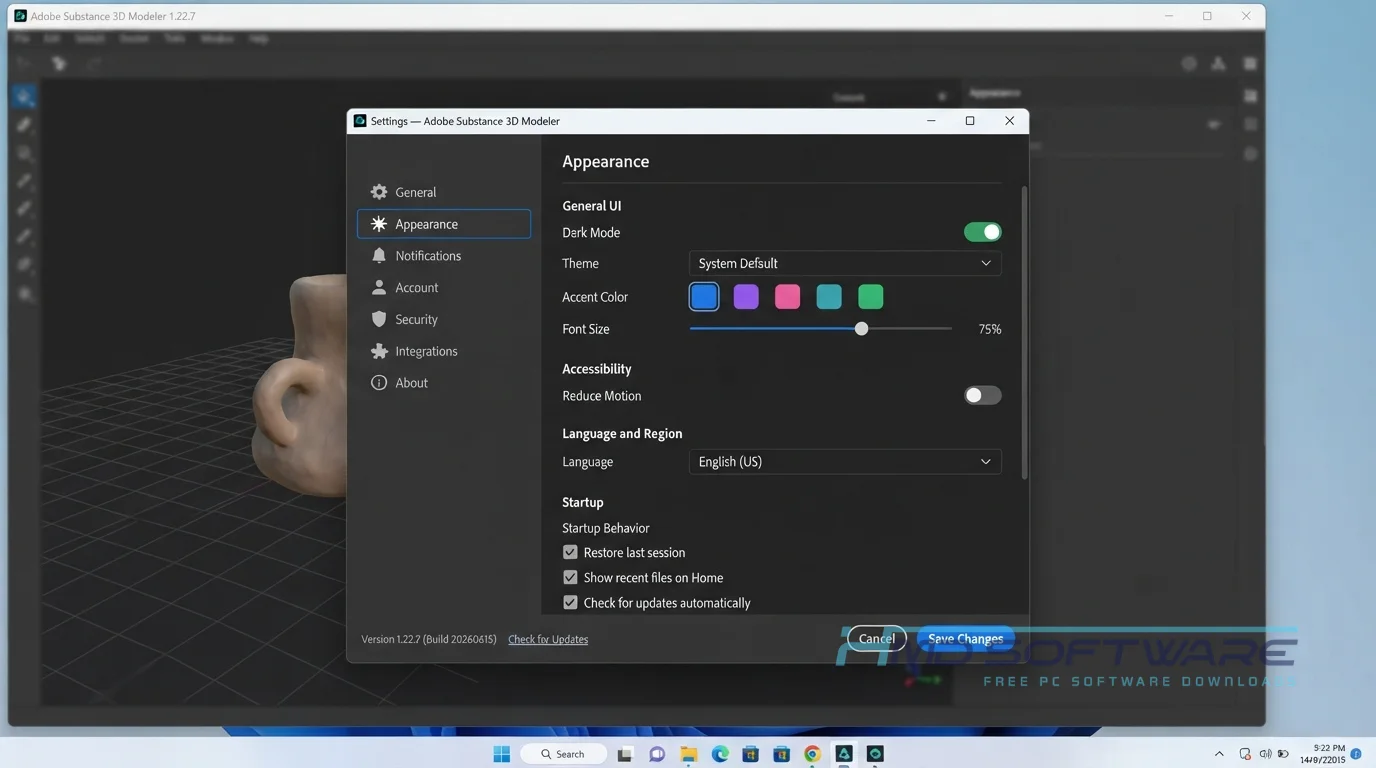This screenshot has width=1376, height=768.
Task: Click the Cancel button
Action: coord(877,638)
